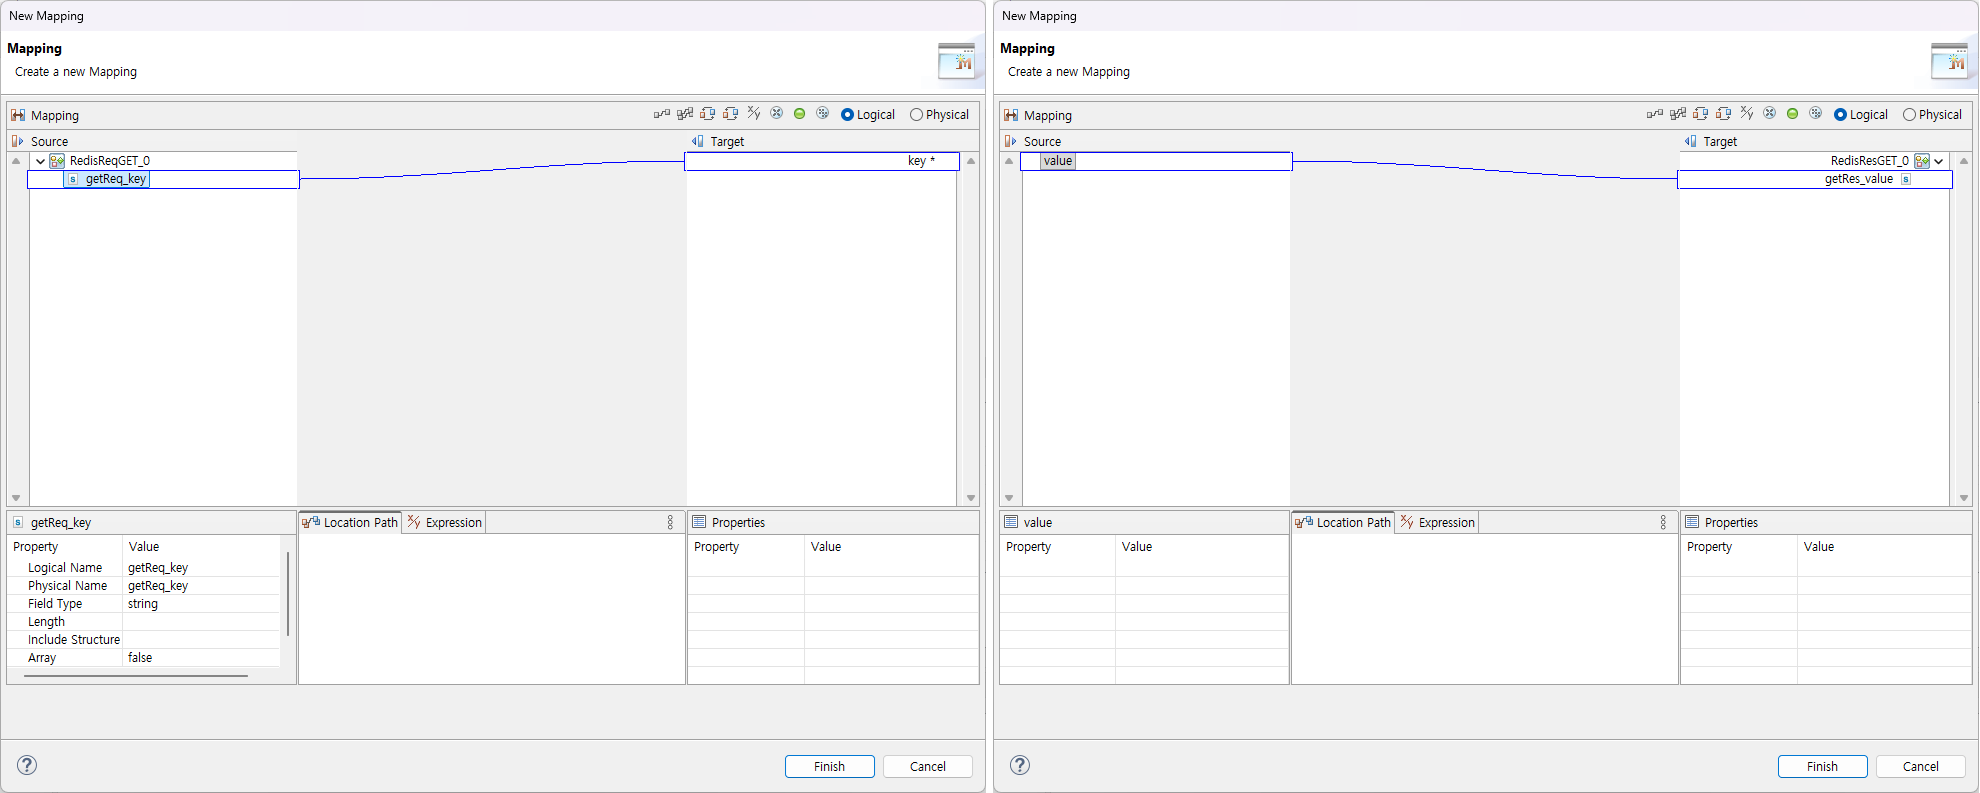Click the circled X icon in the right window toolbar
This screenshot has width=1980, height=793.
point(1770,114)
